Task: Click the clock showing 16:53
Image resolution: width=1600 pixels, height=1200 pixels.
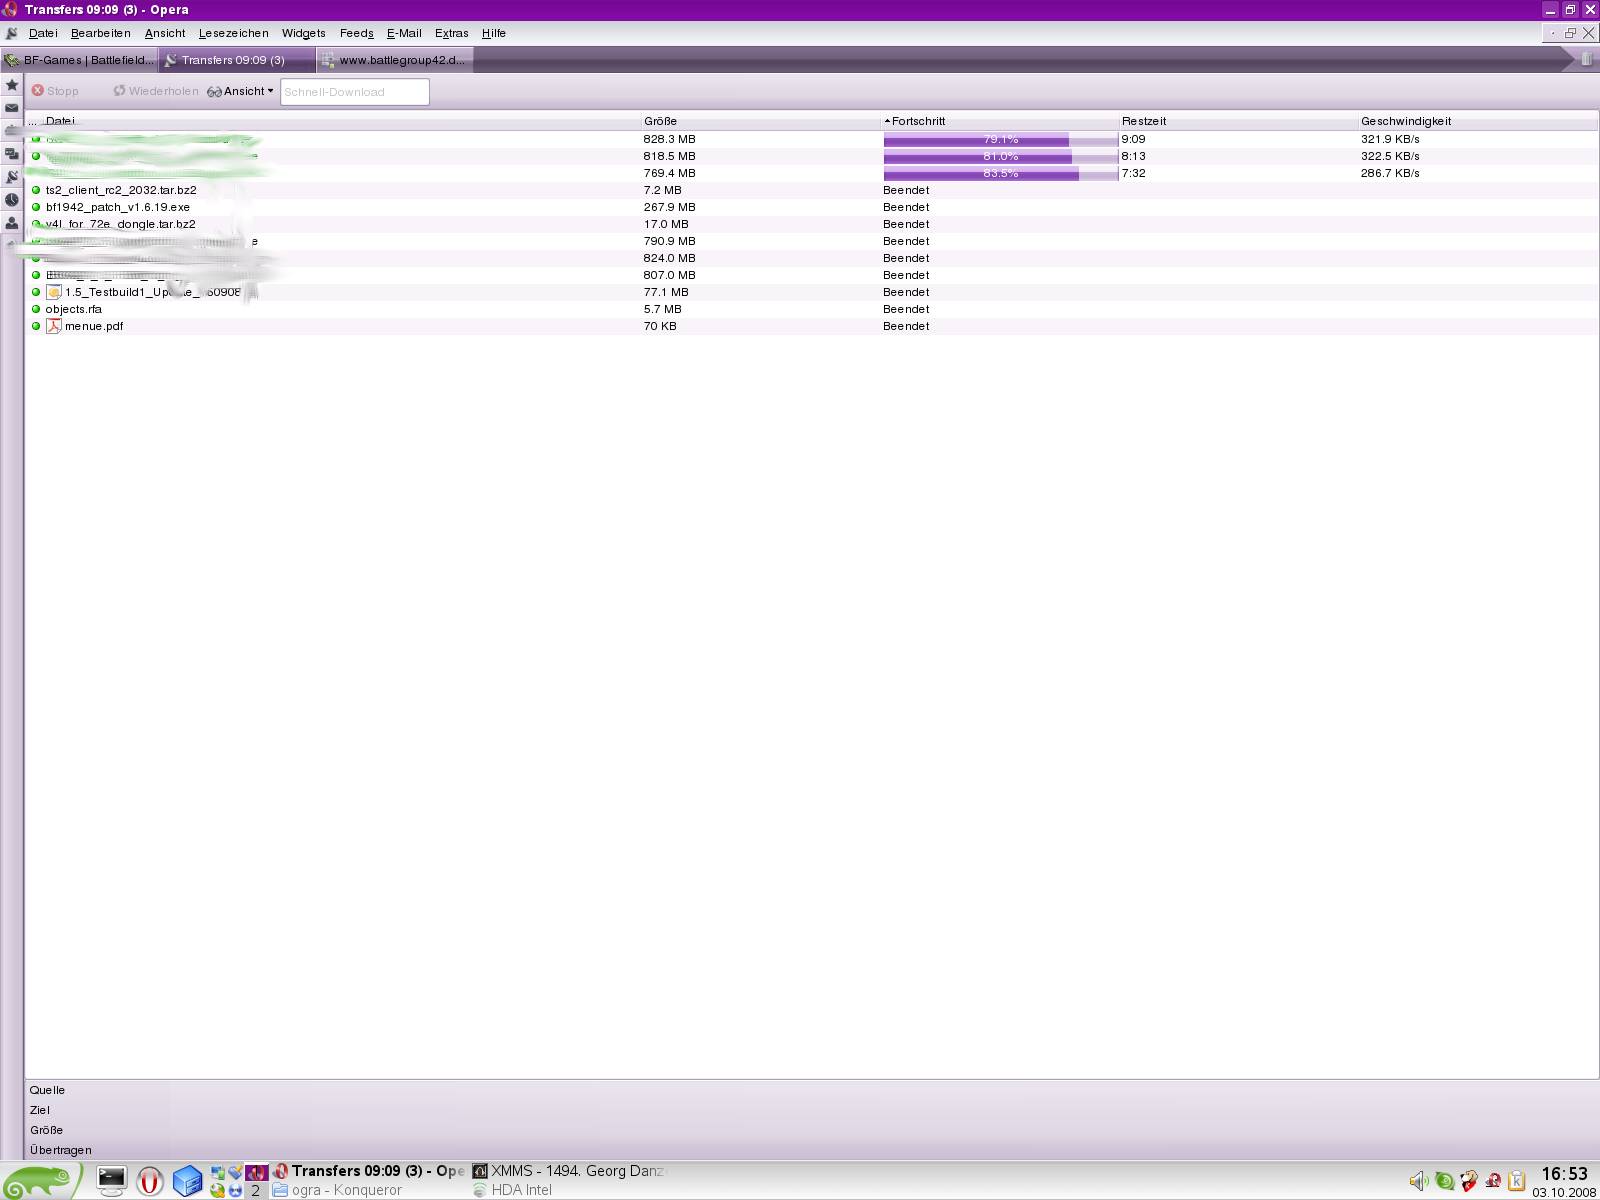Action: [1564, 1174]
